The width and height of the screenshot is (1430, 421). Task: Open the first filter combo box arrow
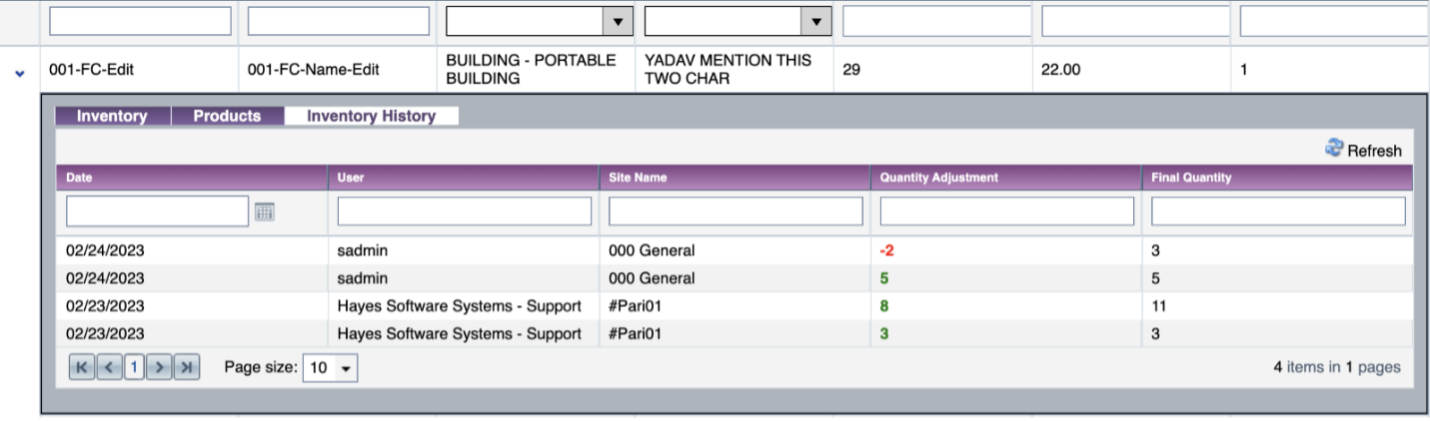click(x=617, y=21)
